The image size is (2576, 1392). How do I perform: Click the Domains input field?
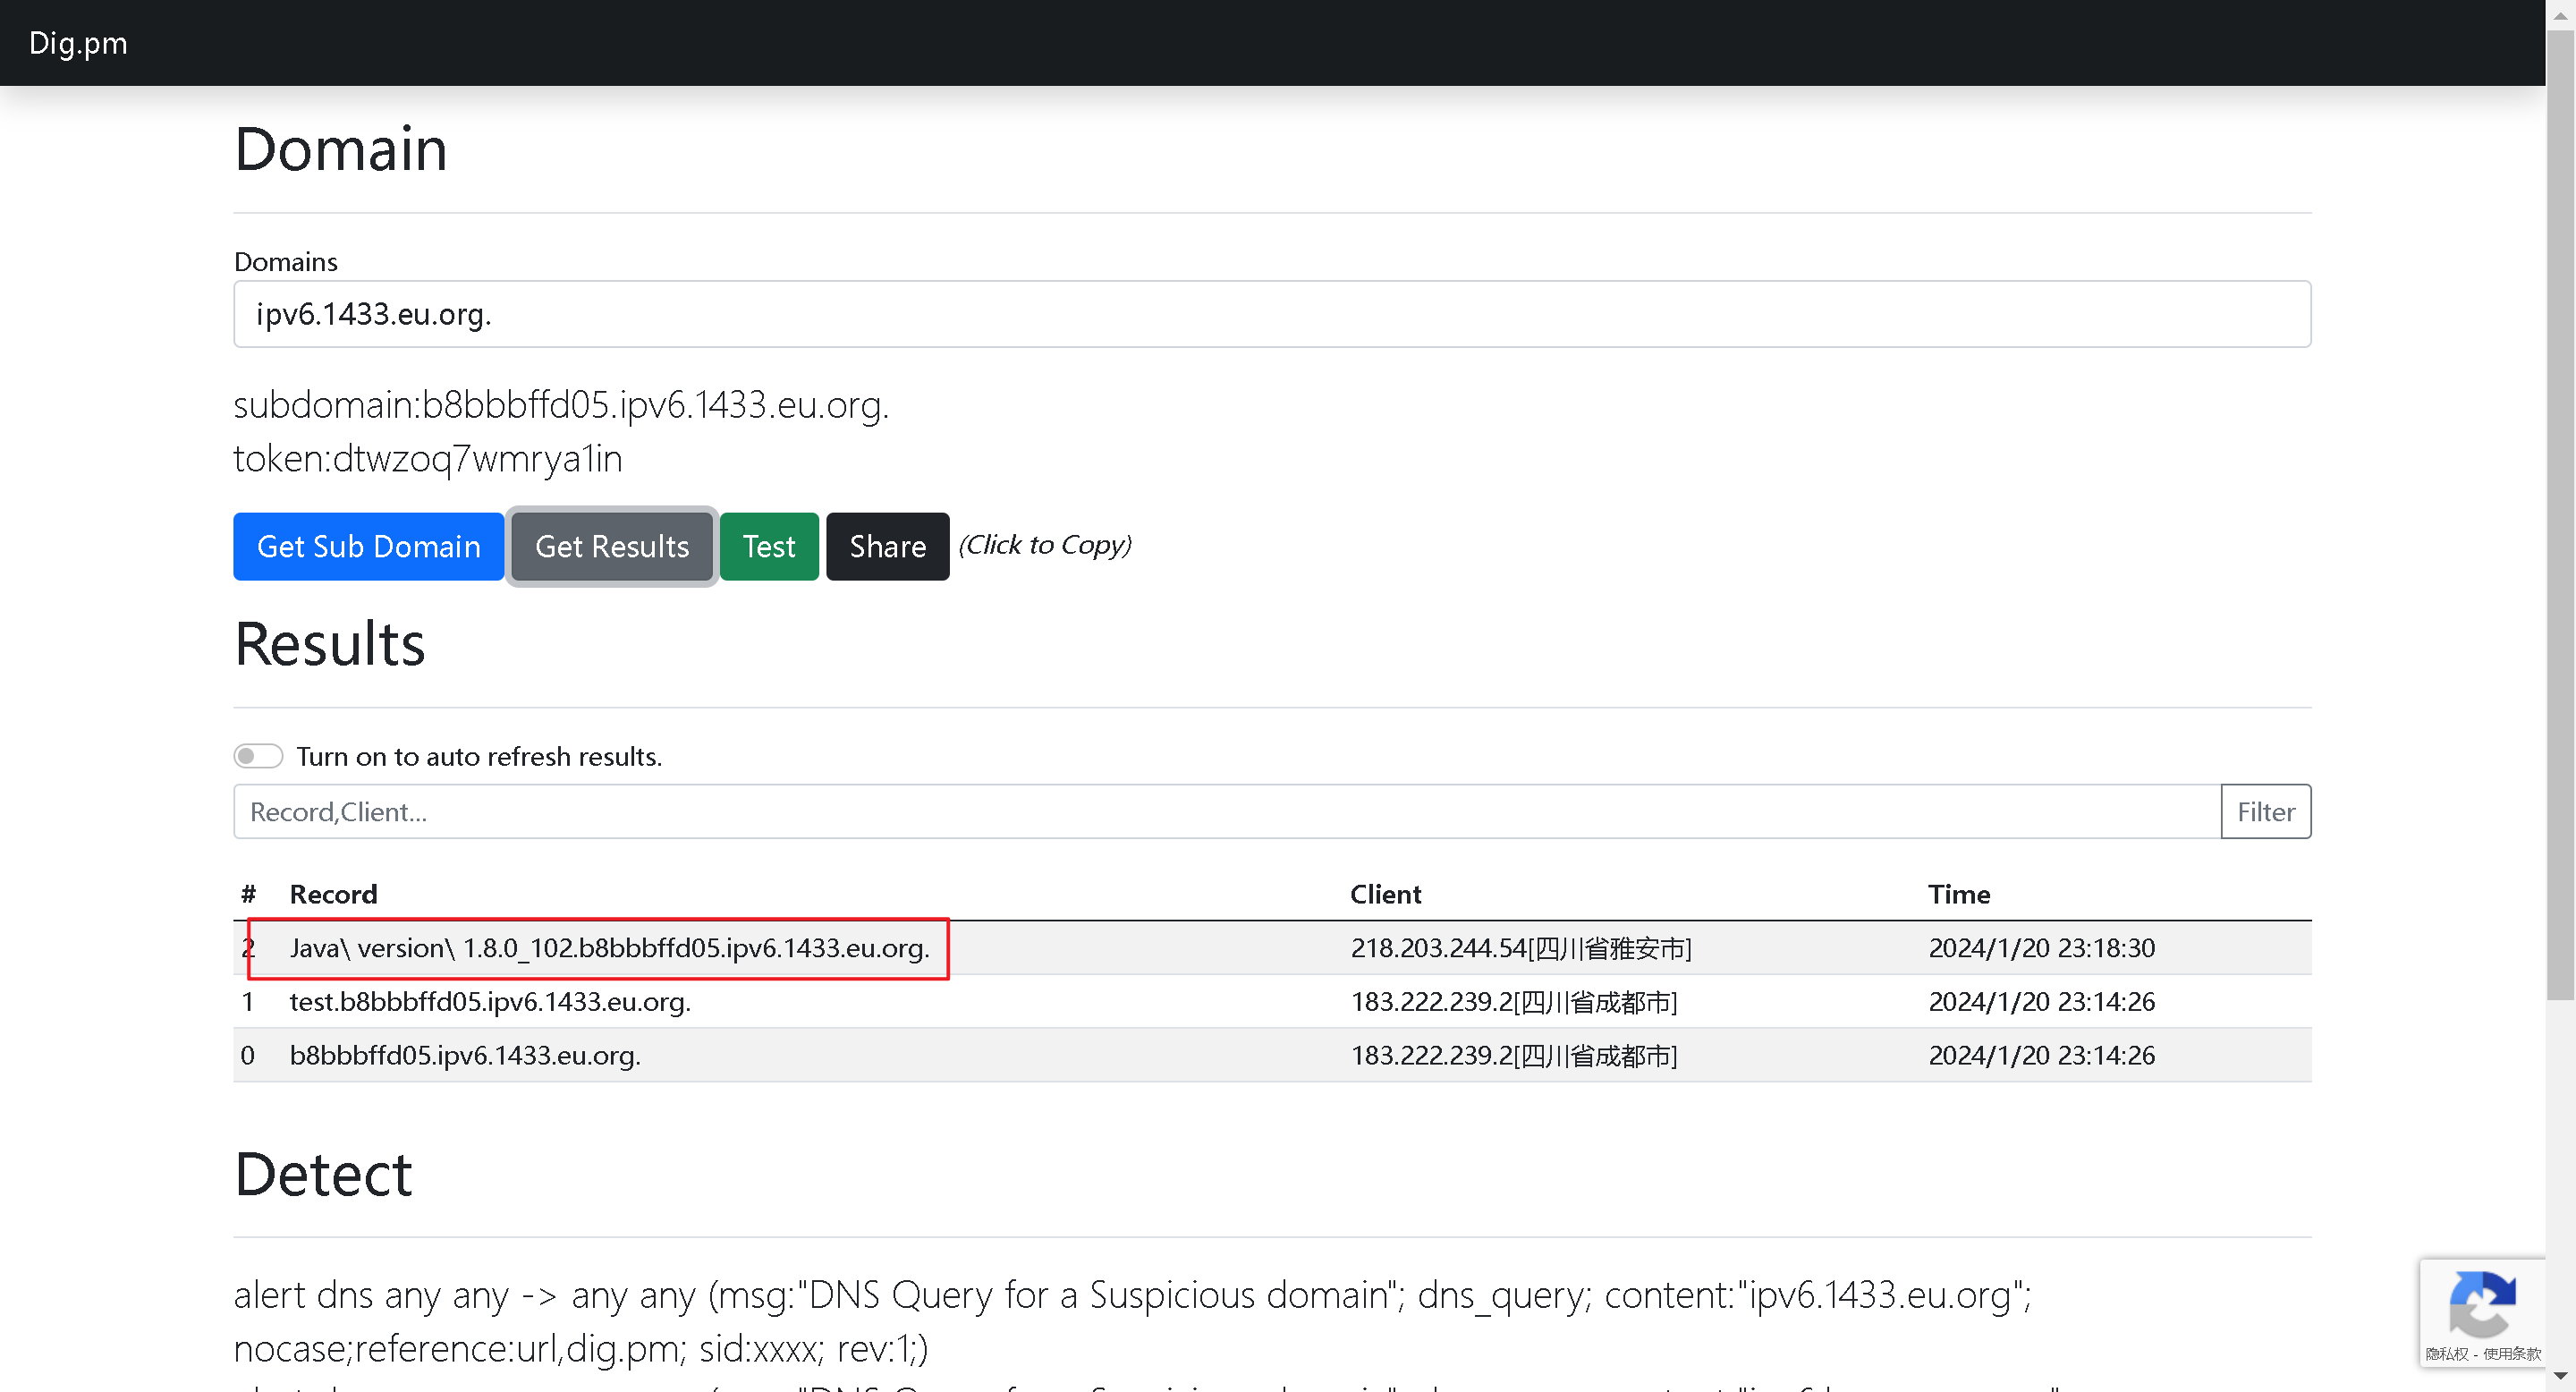pos(1270,314)
